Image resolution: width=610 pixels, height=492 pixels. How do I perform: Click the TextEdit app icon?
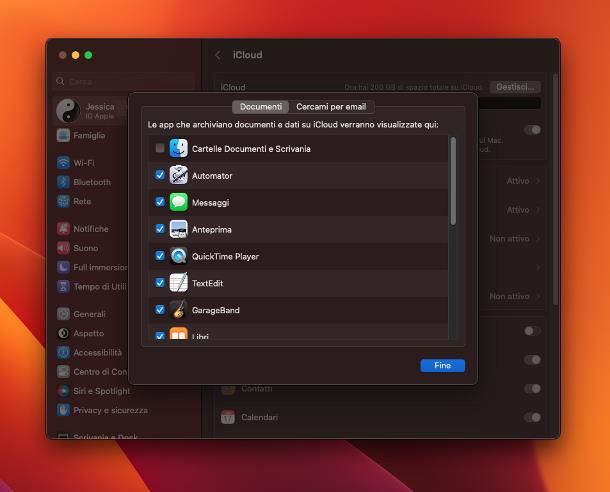coord(179,283)
